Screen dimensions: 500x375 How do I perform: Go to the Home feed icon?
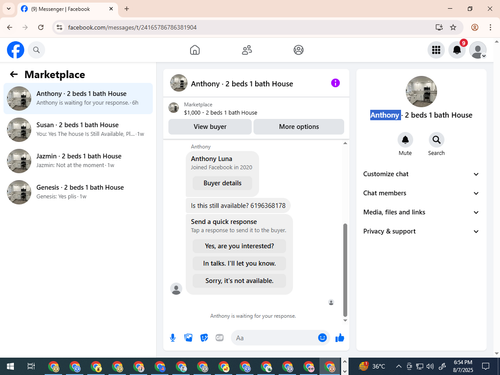195,50
